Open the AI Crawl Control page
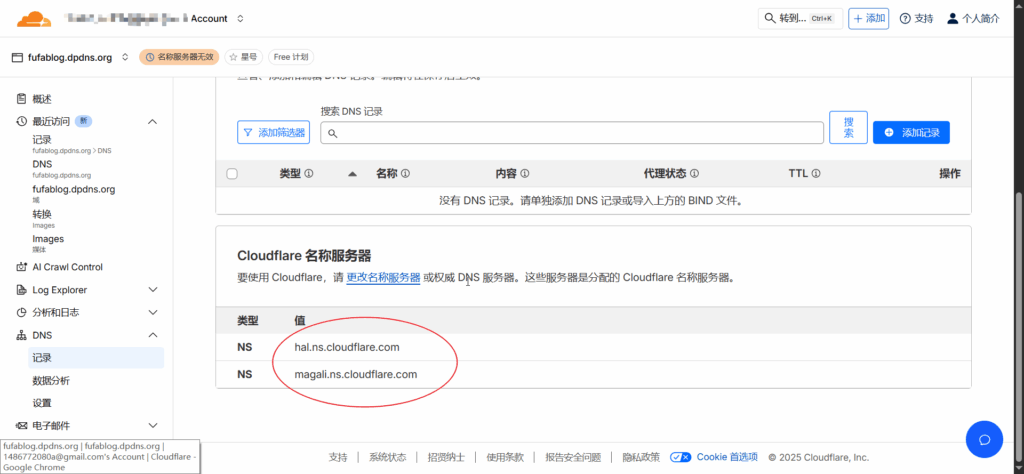Image resolution: width=1024 pixels, height=474 pixels. [x=67, y=267]
